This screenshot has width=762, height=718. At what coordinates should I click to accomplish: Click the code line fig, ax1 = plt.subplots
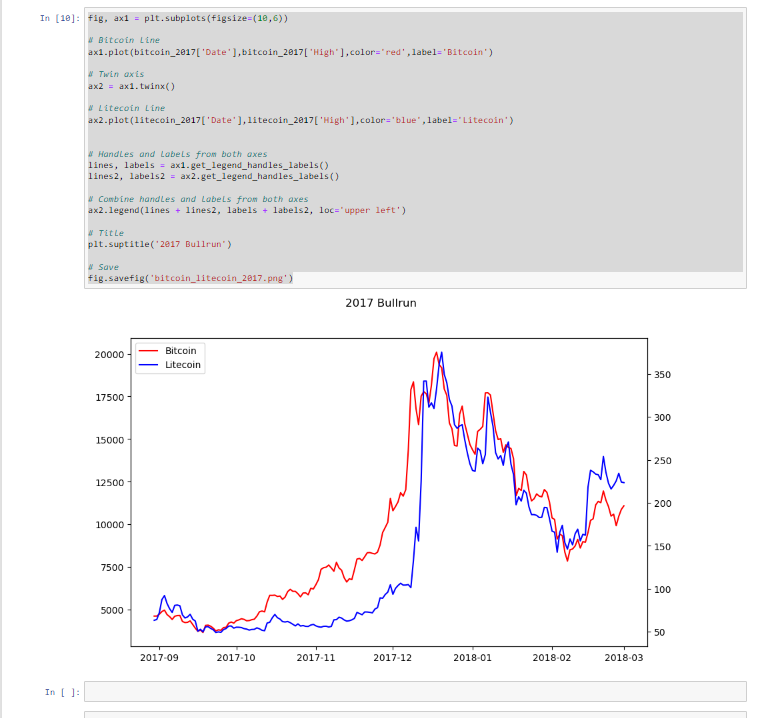(x=188, y=18)
